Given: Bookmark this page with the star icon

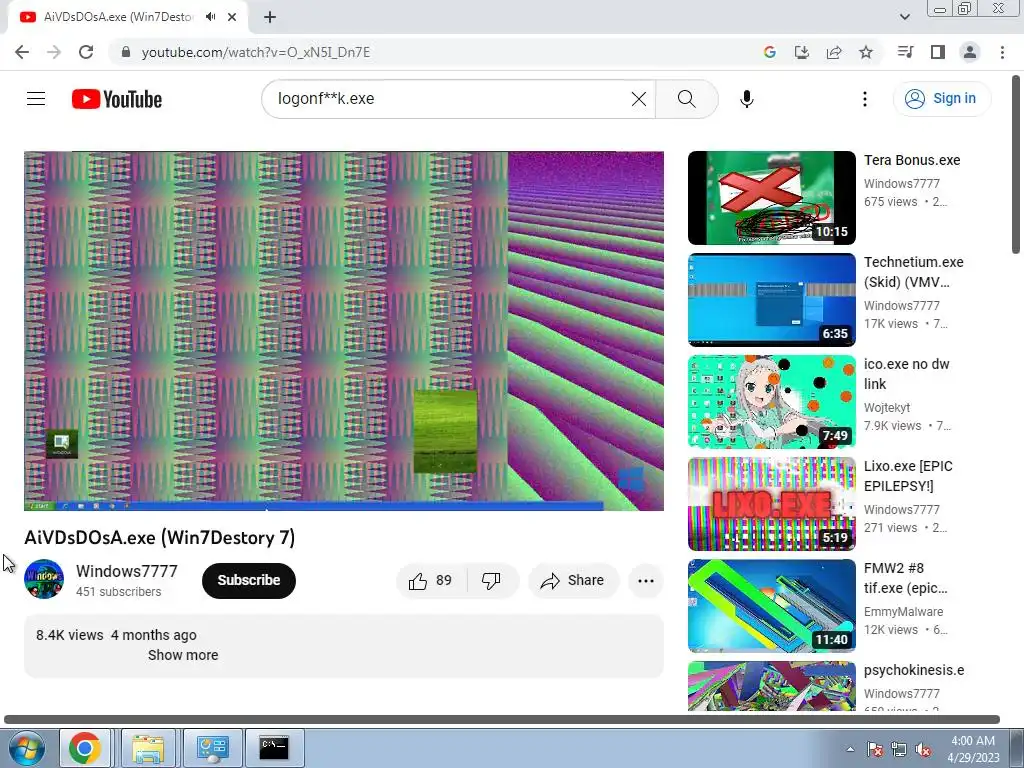Looking at the screenshot, I should (x=866, y=52).
